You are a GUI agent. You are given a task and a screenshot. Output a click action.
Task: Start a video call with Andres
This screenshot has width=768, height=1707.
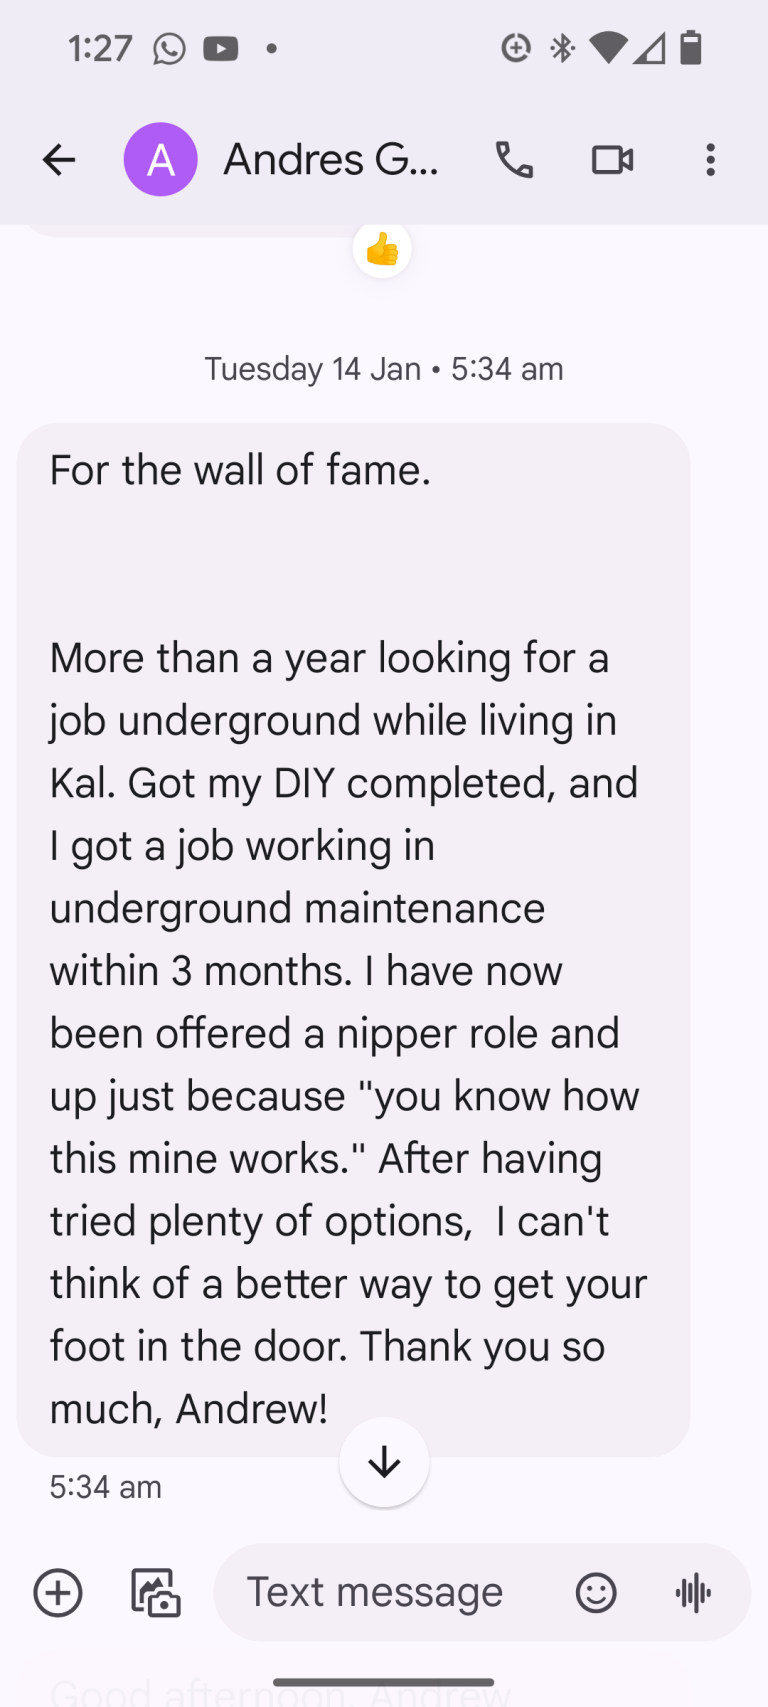[612, 159]
